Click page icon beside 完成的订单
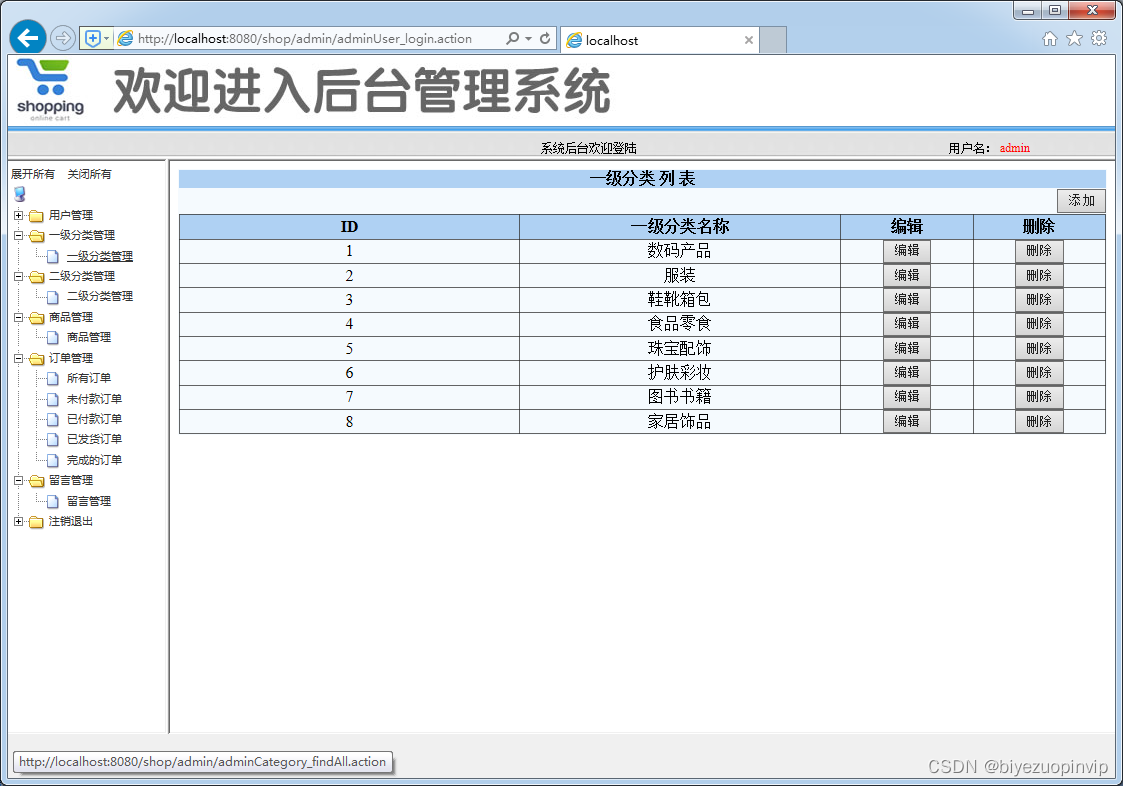Viewport: 1123px width, 786px height. [x=53, y=460]
